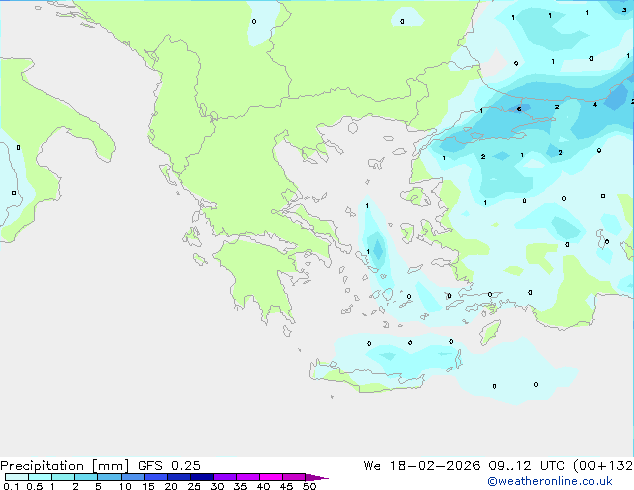Pick the 5–10 mm legend color swatch
Screen dimensions: 634x490
(x=109, y=477)
